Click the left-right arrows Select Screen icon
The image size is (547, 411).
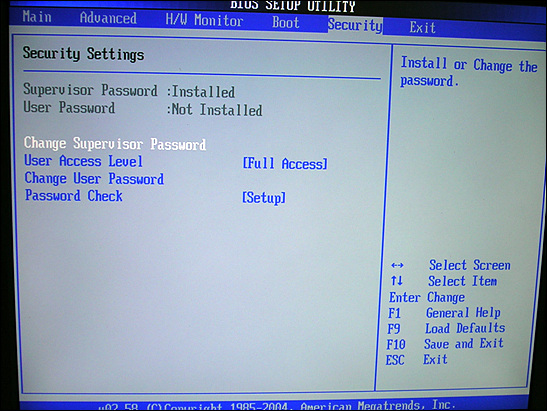pyautogui.click(x=397, y=266)
